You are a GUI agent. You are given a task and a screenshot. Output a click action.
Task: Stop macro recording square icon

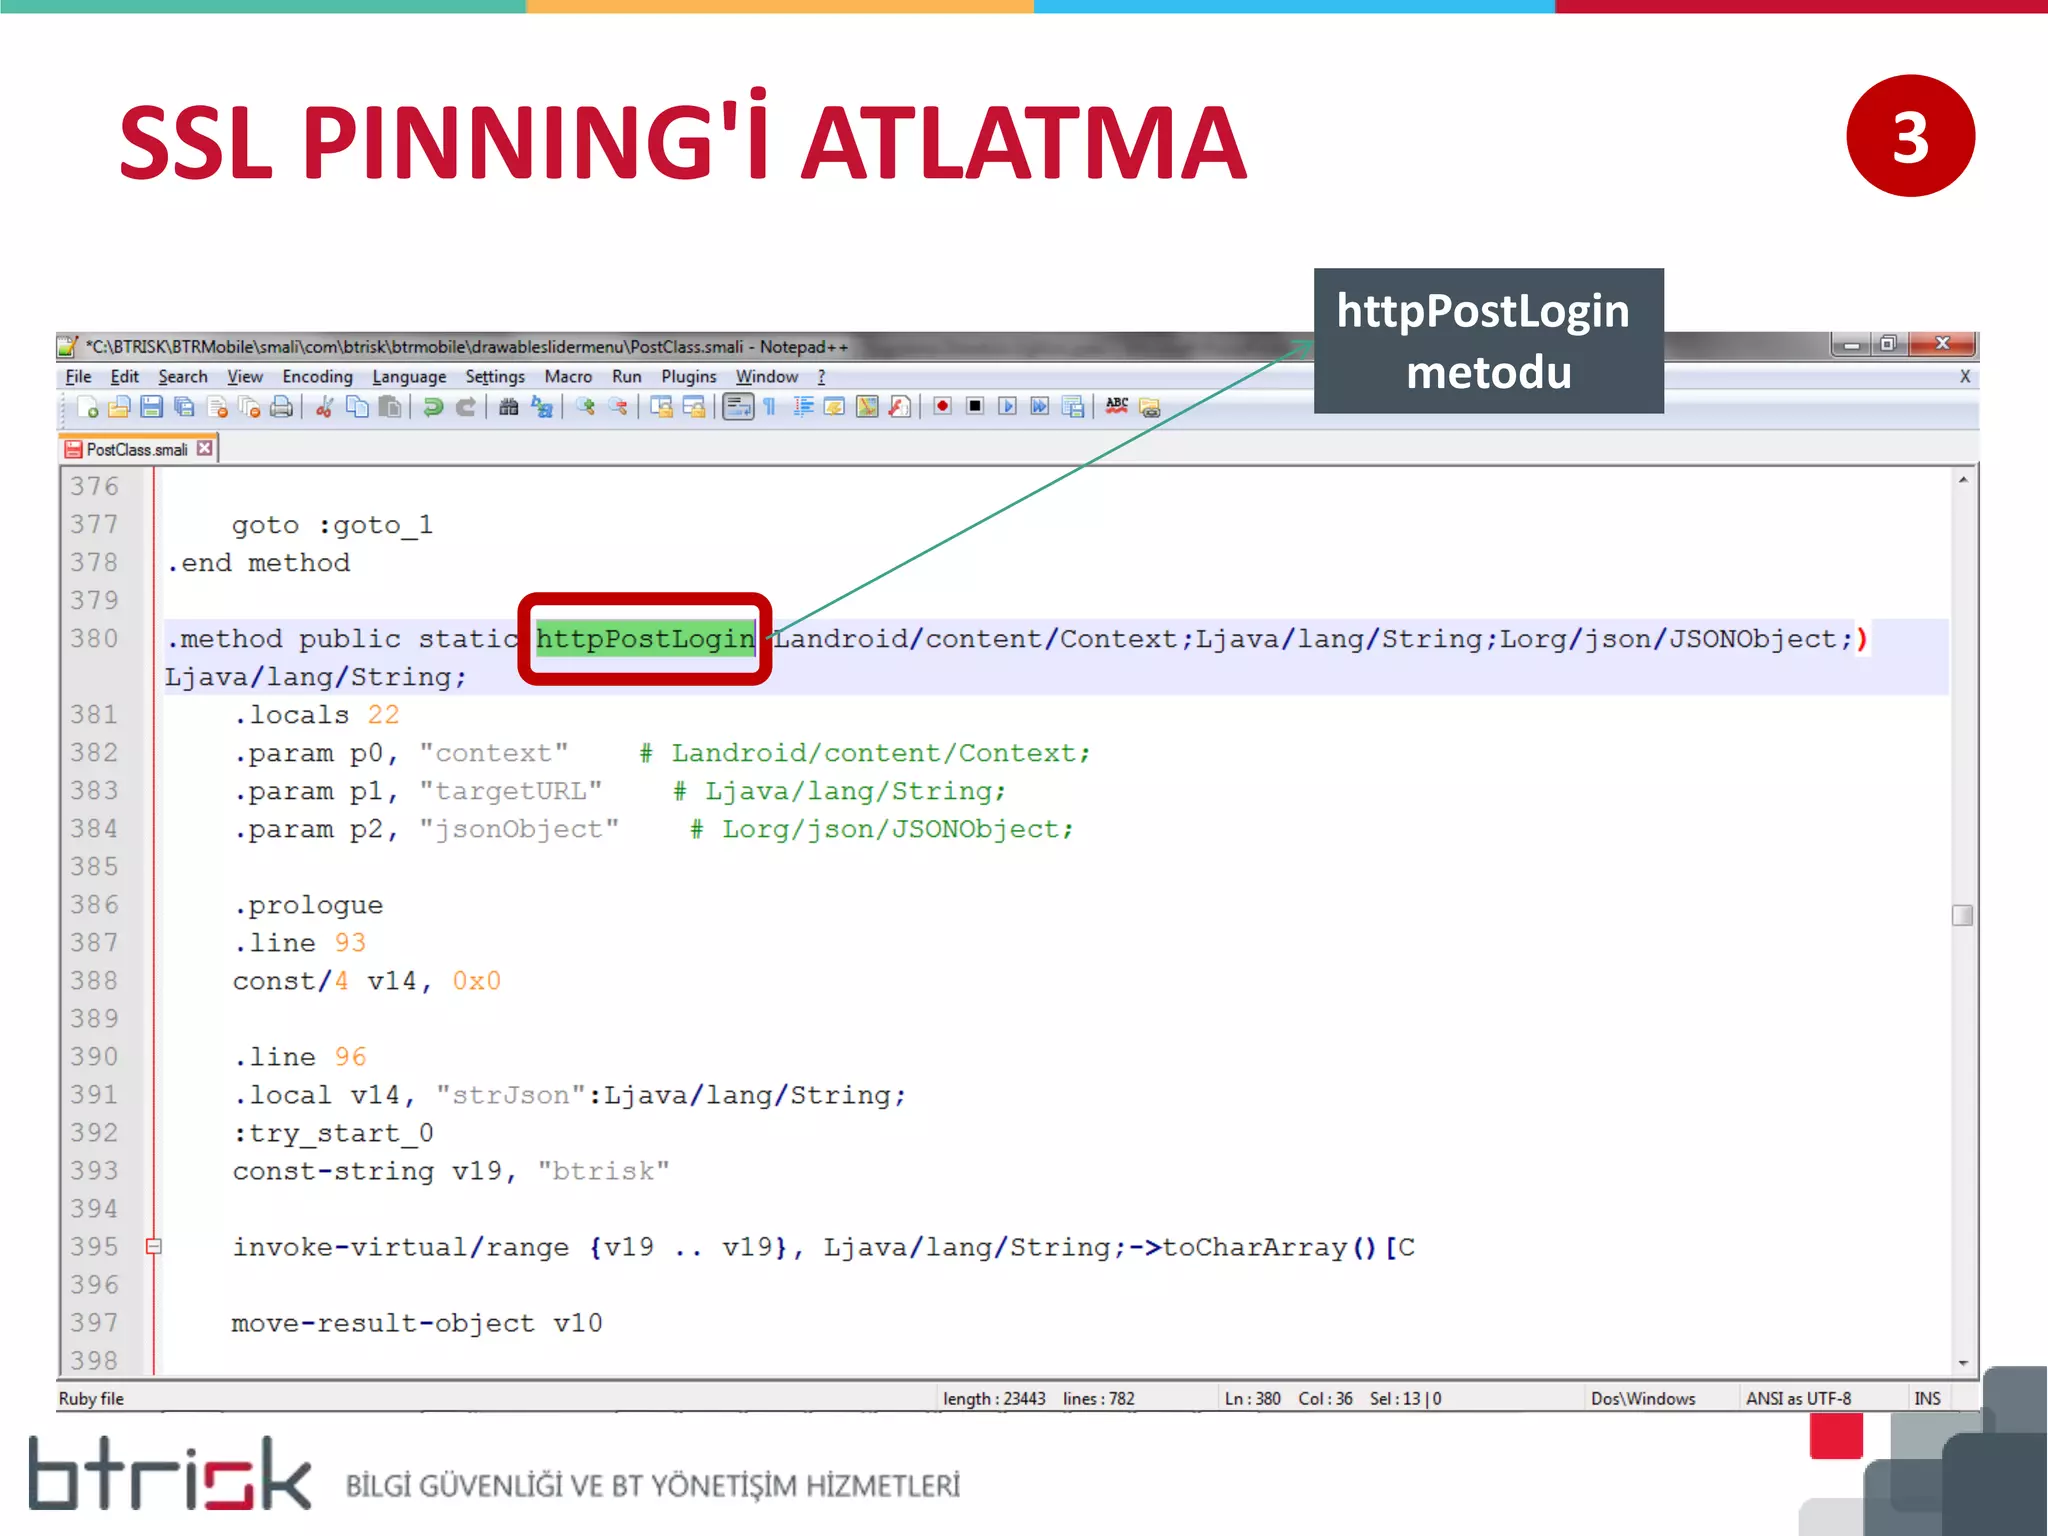(975, 406)
